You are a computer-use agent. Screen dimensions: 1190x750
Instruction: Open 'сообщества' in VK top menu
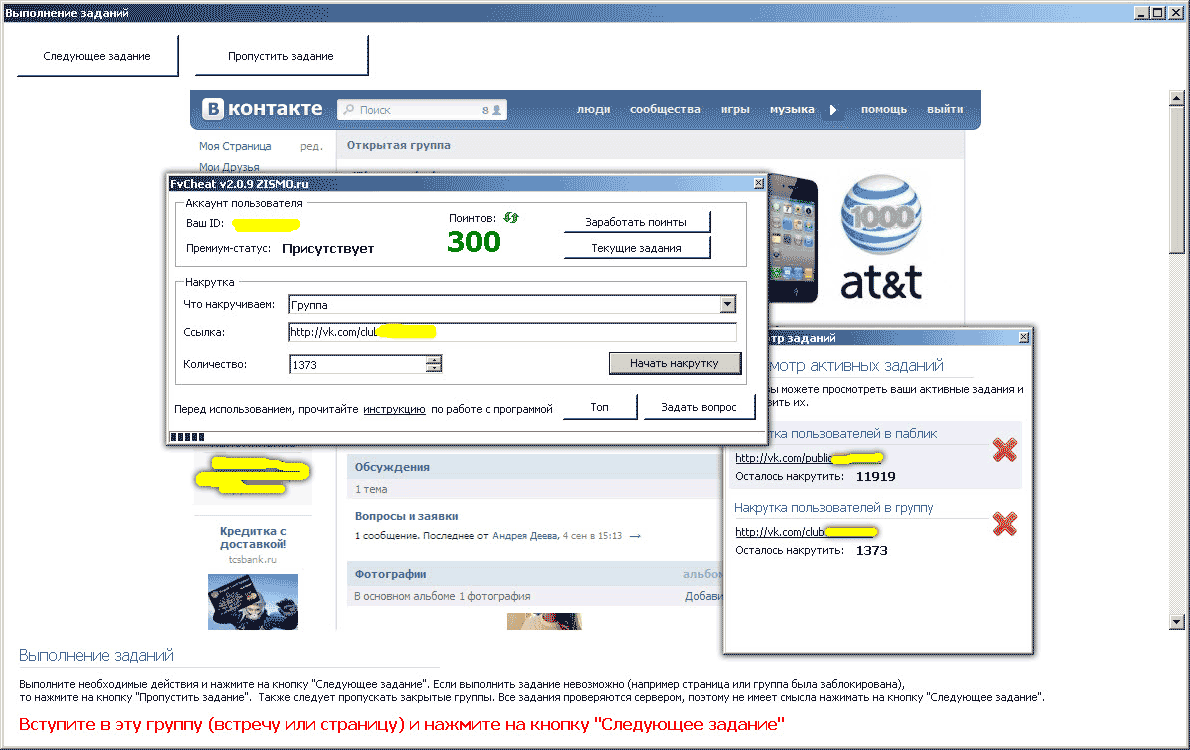pyautogui.click(x=665, y=110)
